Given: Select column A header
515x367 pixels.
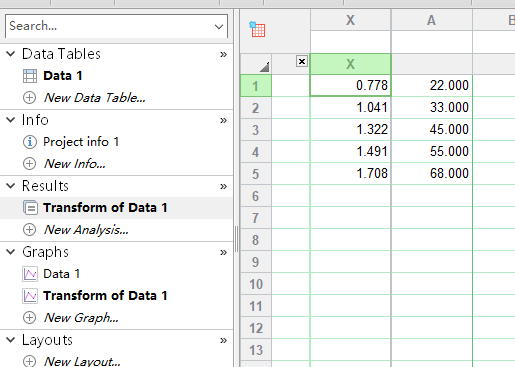Looking at the screenshot, I should pos(432,20).
